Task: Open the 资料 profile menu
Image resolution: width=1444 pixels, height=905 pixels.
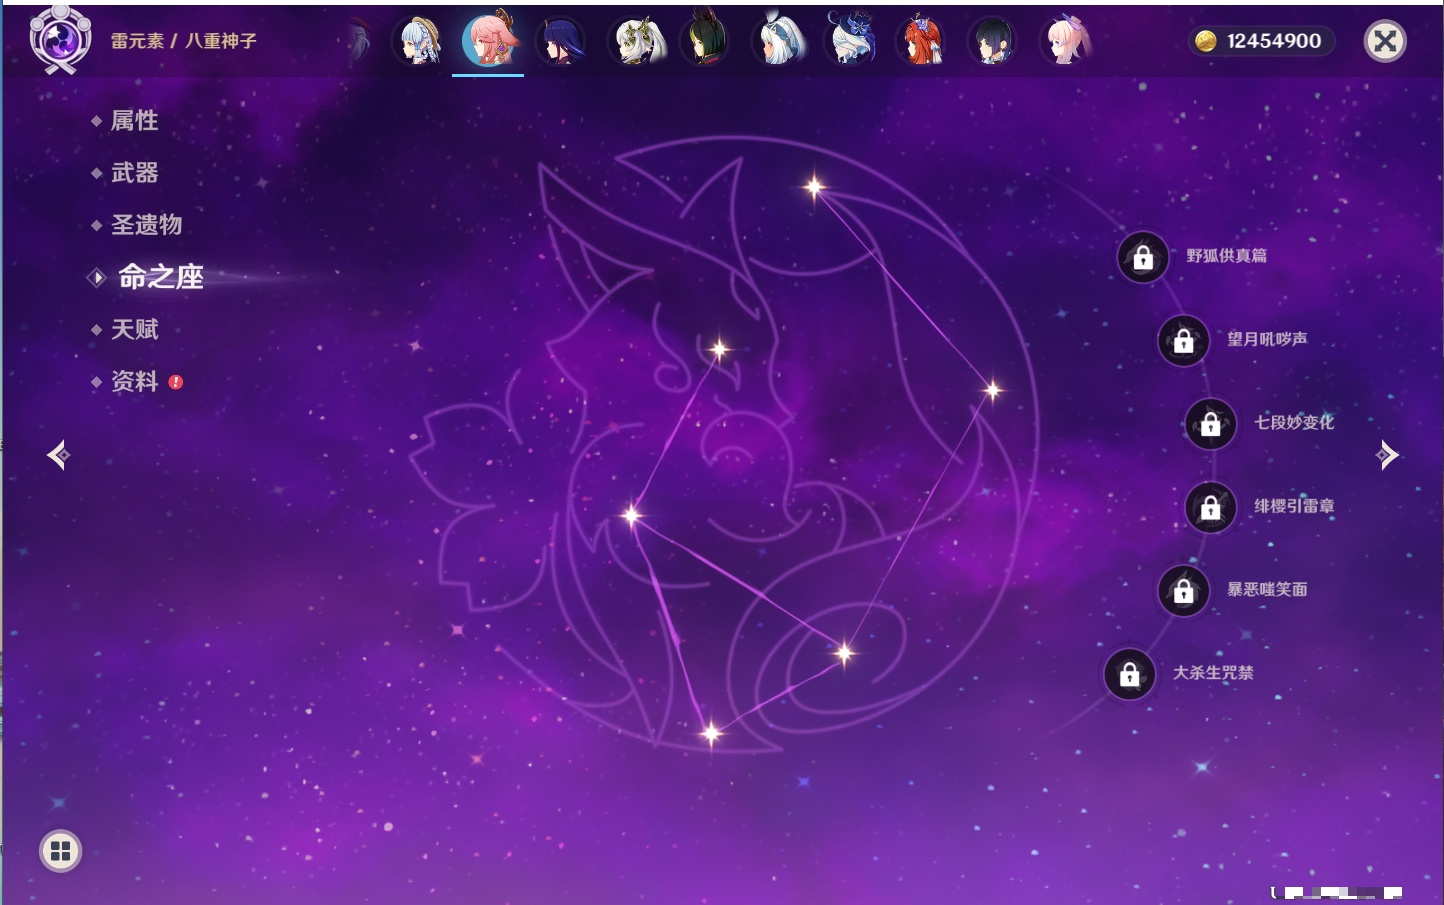Action: pos(134,381)
